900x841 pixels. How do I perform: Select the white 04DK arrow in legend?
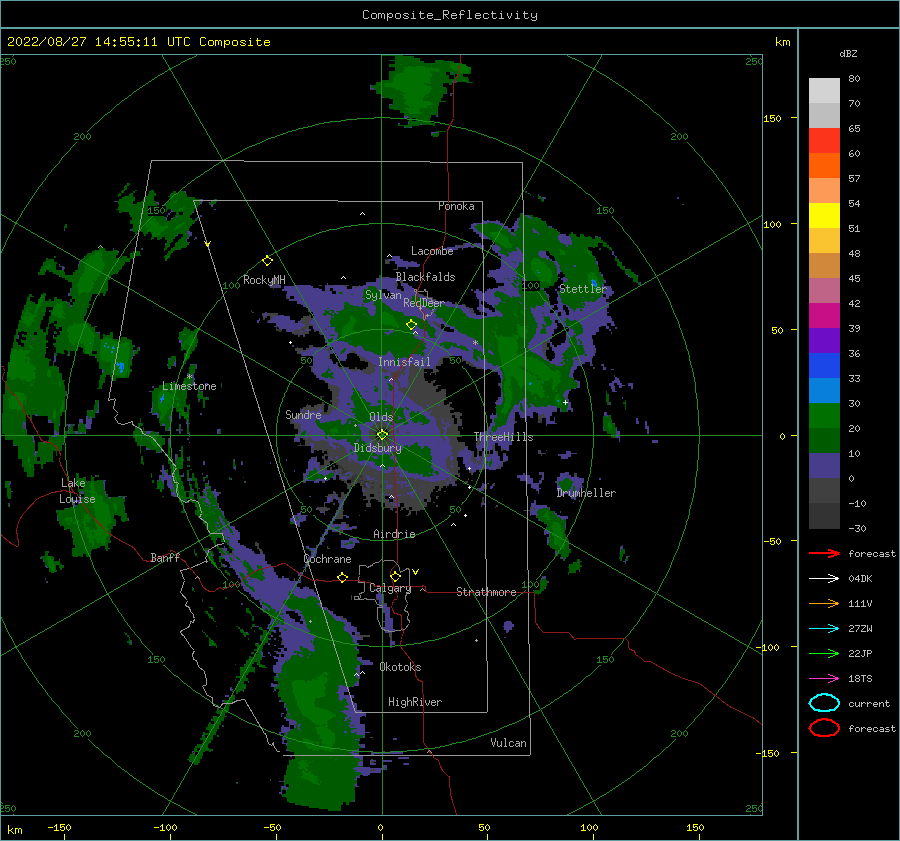pyautogui.click(x=824, y=578)
